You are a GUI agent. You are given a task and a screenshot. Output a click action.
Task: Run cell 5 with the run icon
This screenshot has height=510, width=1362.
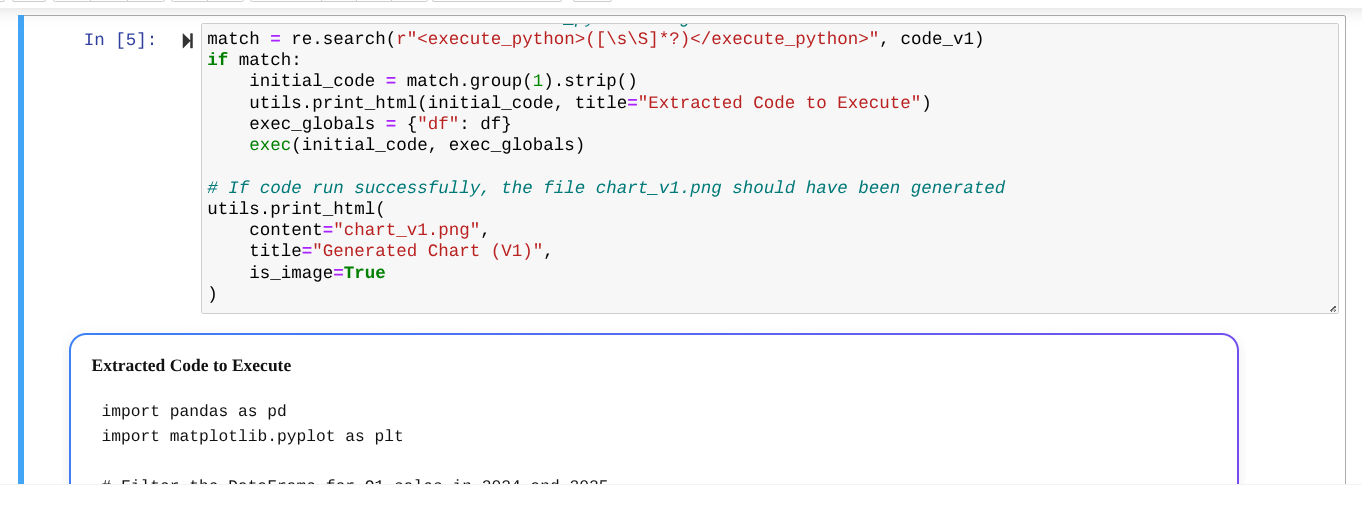[x=187, y=41]
